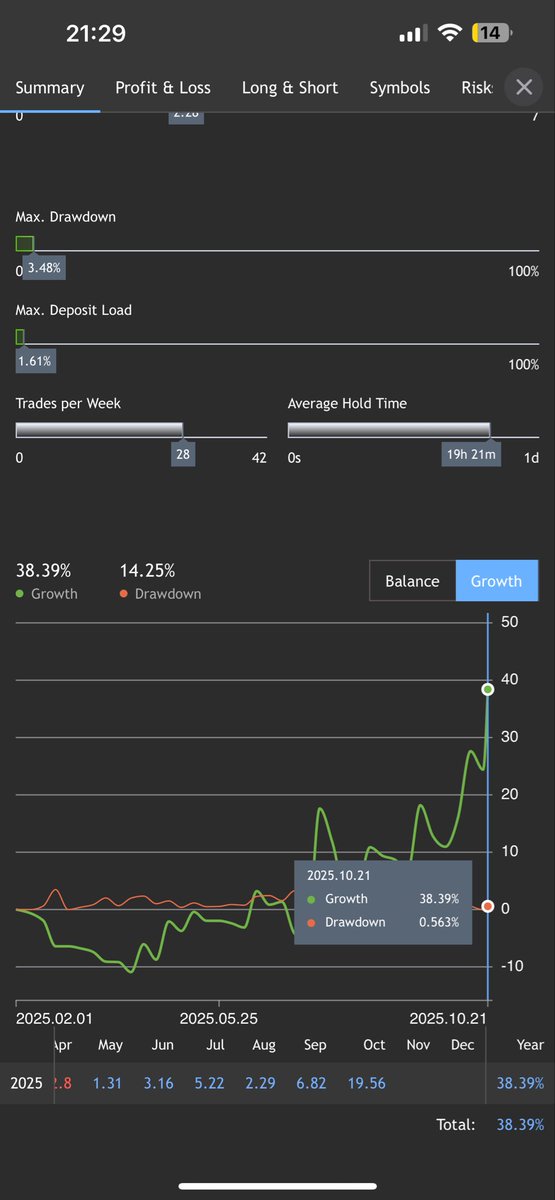This screenshot has height=1200, width=555.
Task: Click the August value 2.29
Action: coord(260,1083)
